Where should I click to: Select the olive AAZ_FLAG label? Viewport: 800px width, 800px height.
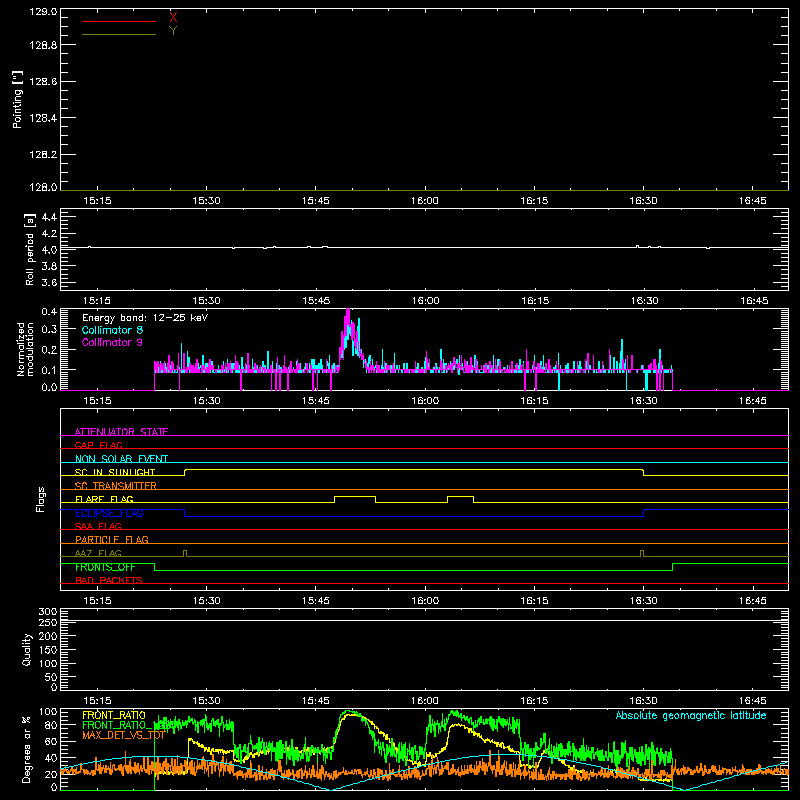click(98, 553)
